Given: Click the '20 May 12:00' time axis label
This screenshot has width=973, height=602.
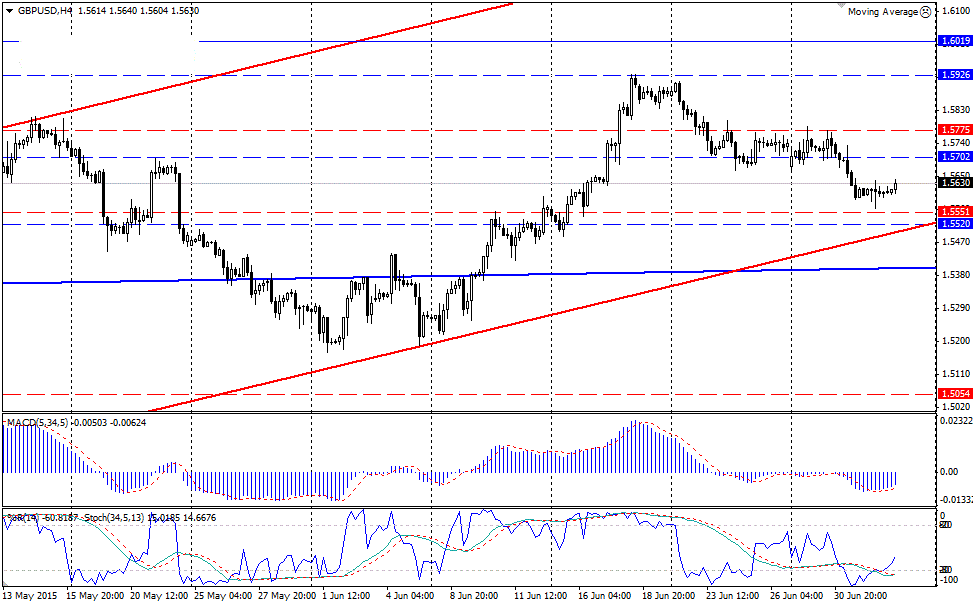Looking at the screenshot, I should [x=158, y=596].
